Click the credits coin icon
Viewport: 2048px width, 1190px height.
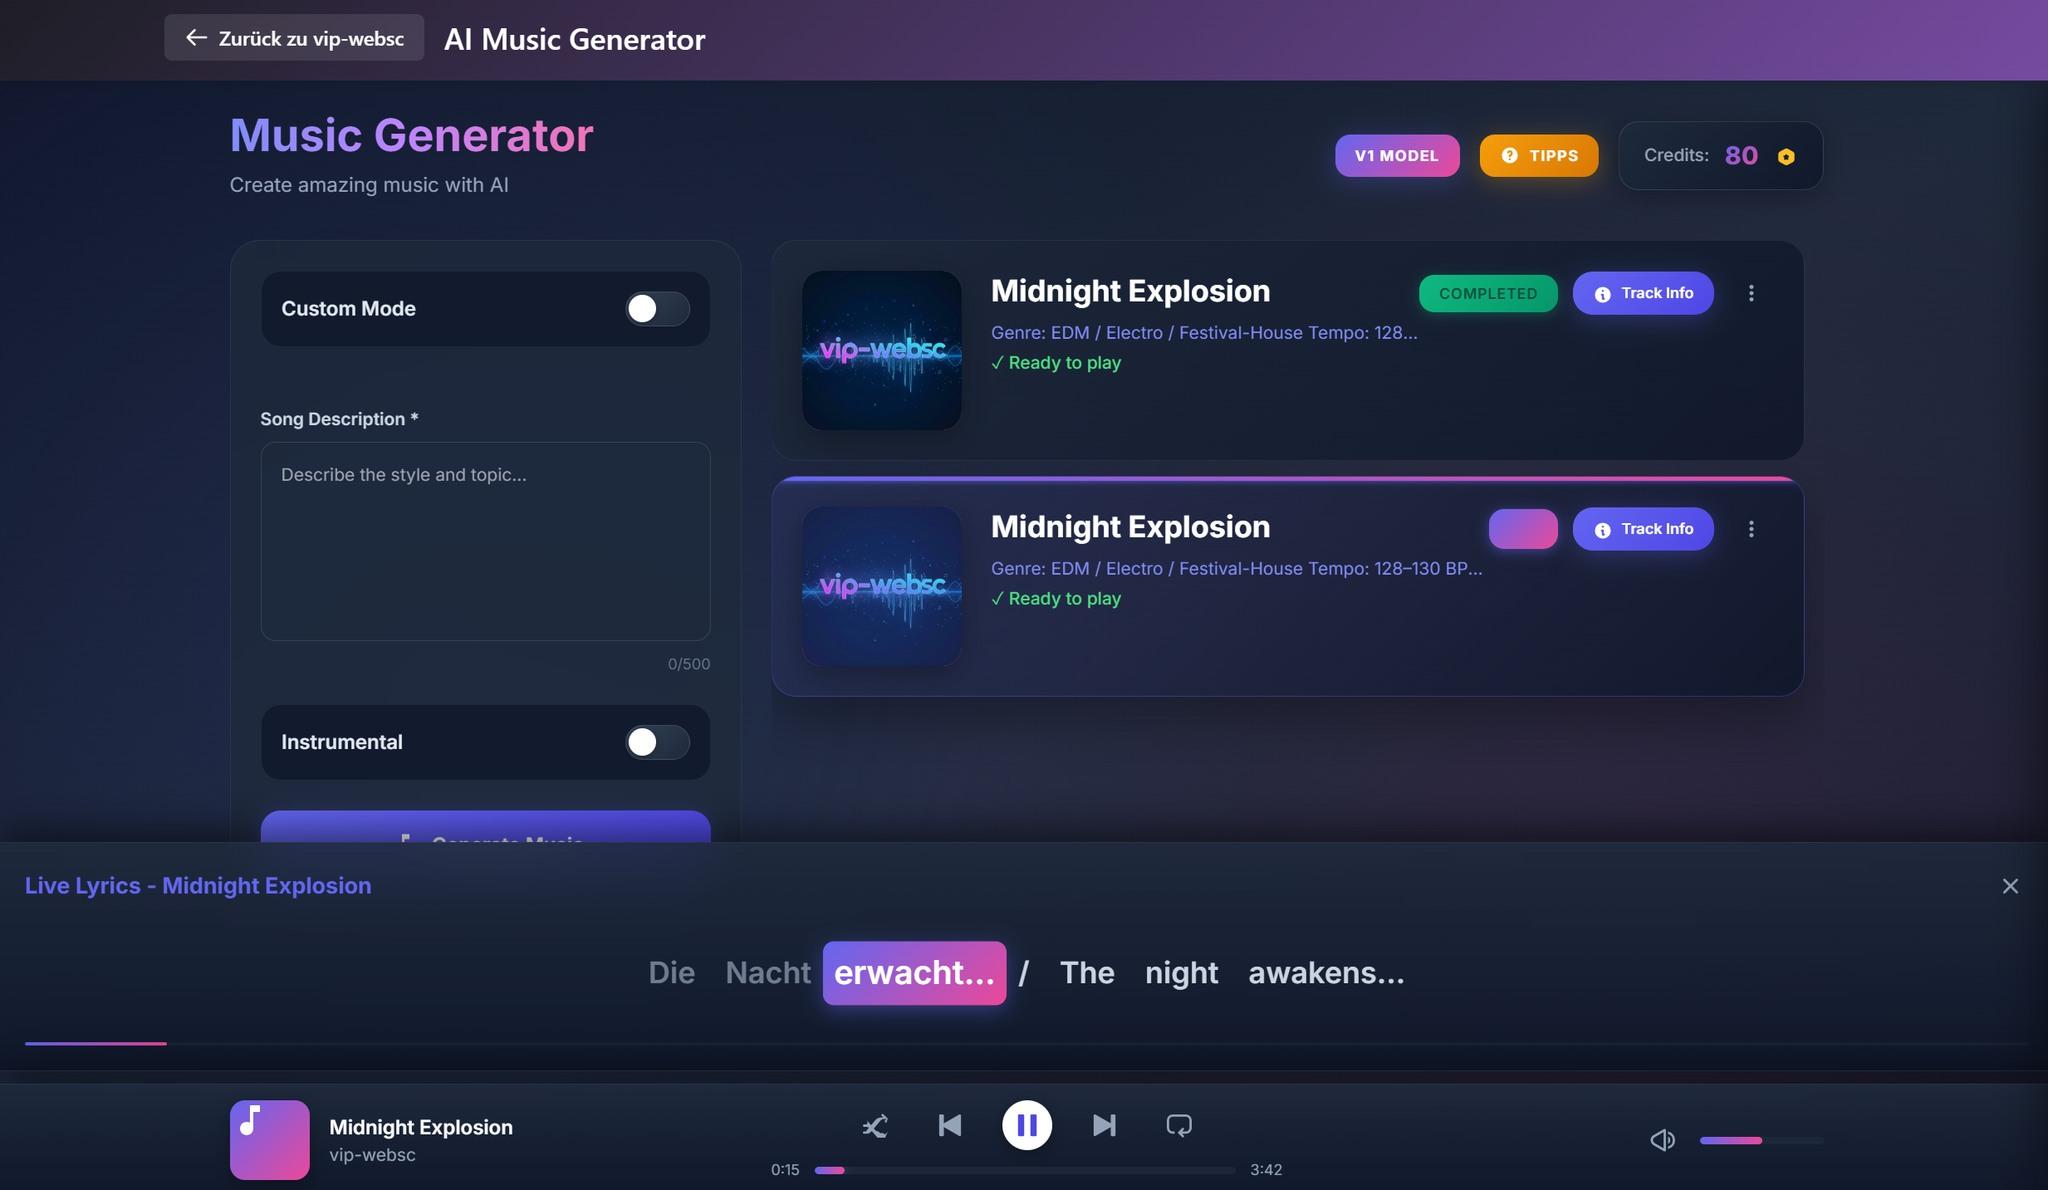coord(1786,157)
